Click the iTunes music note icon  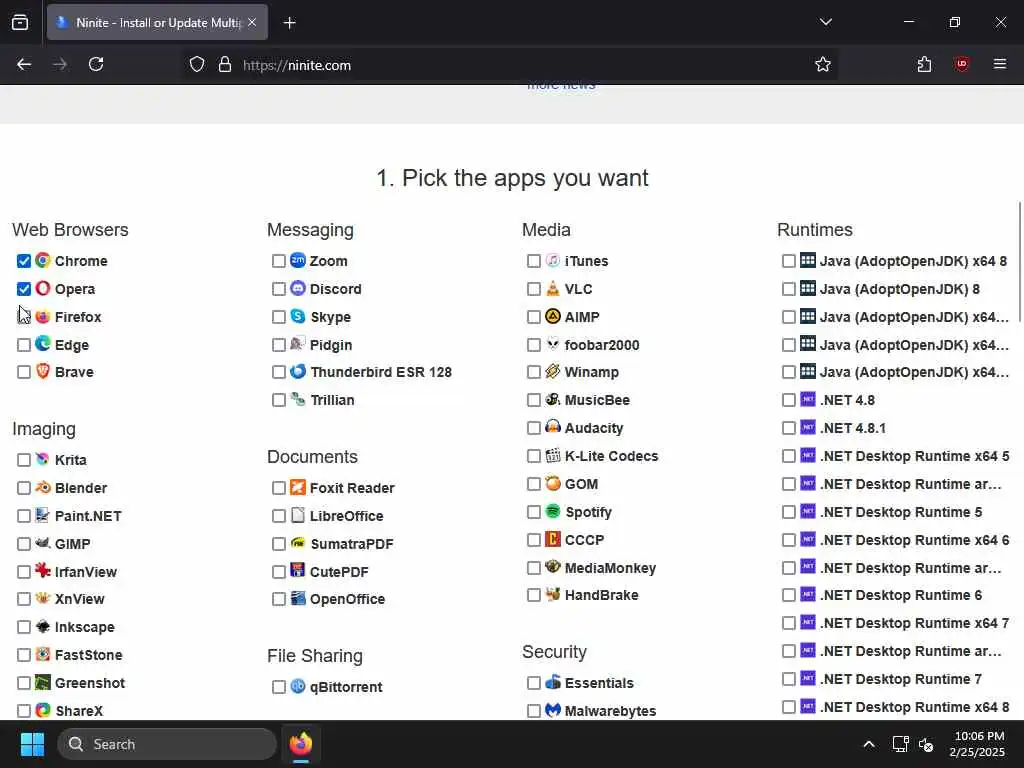tap(553, 260)
